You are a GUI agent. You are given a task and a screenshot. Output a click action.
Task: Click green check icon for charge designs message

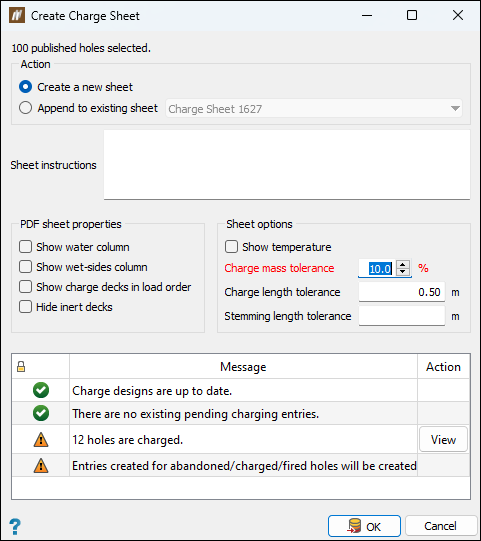41,390
